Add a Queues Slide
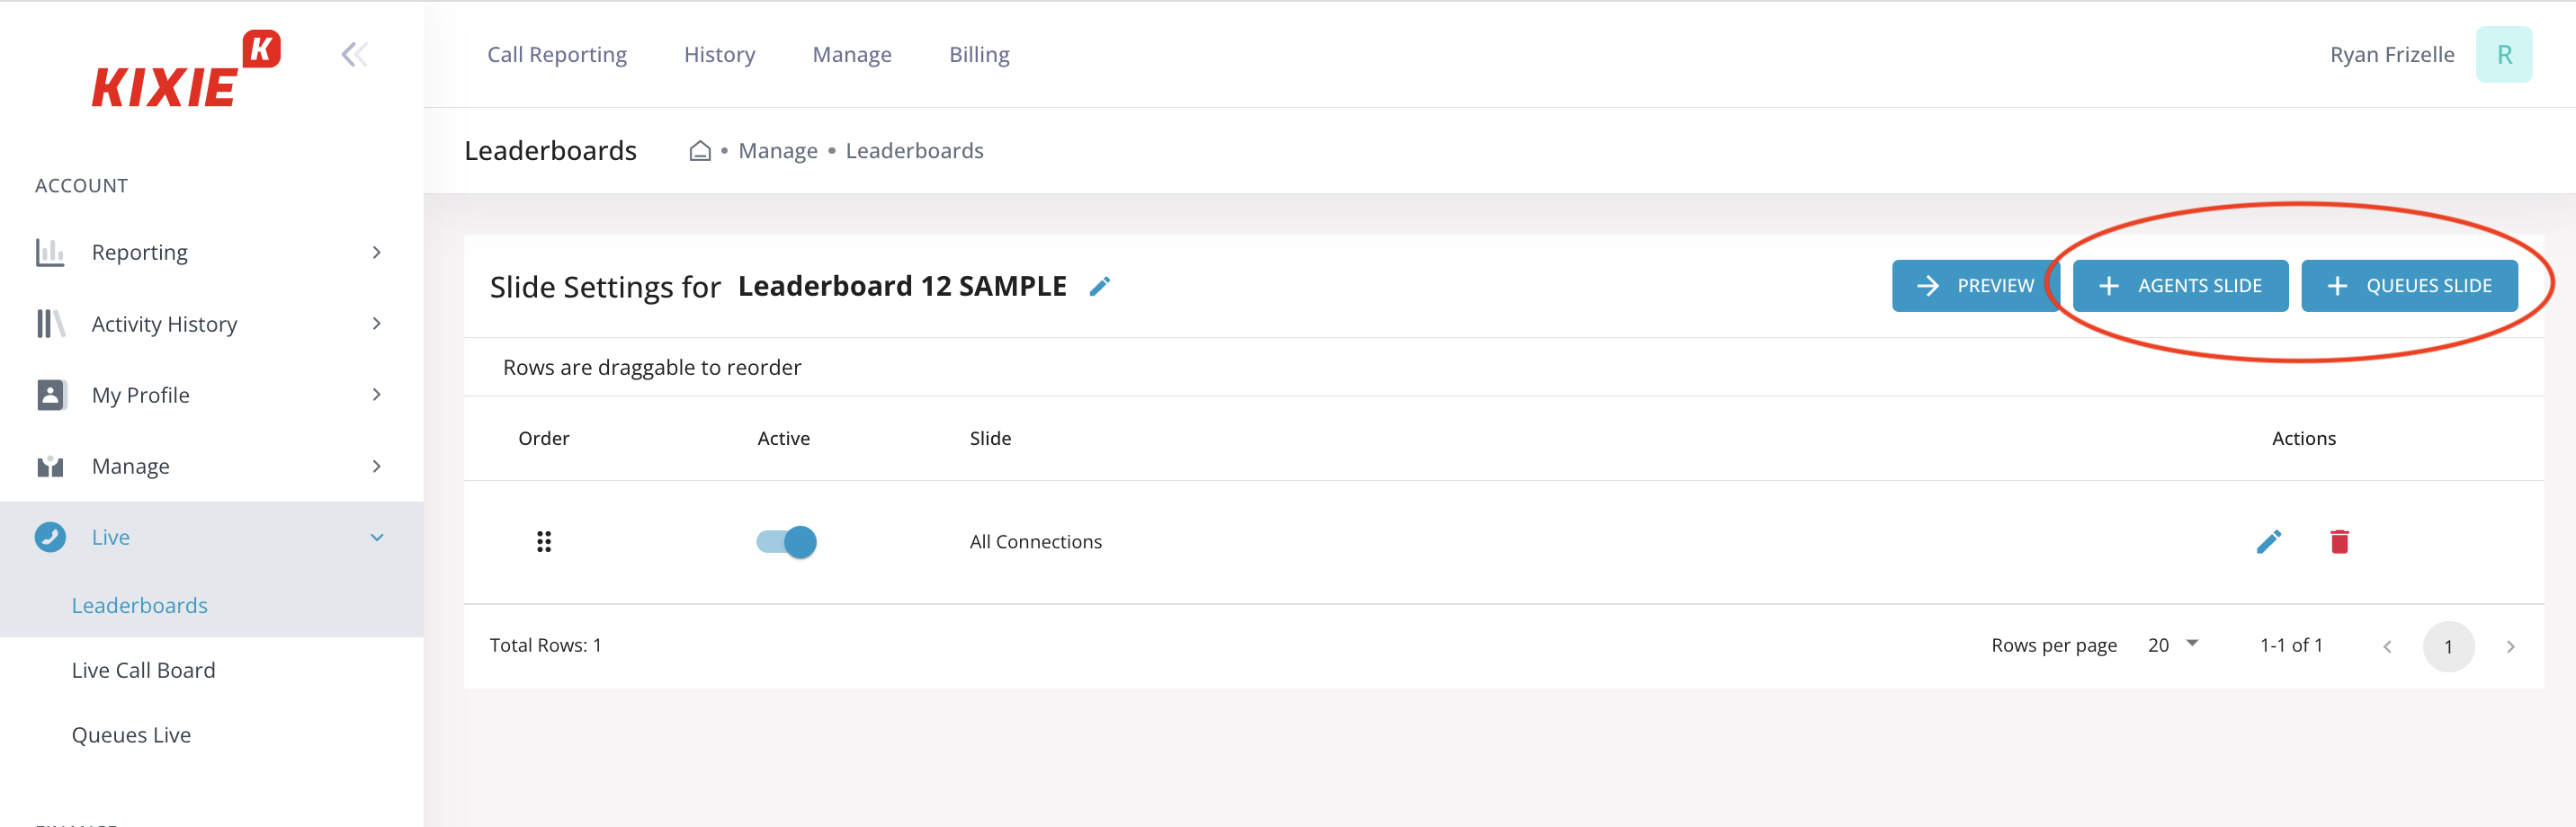Screen dimensions: 2576x827 tap(2408, 286)
